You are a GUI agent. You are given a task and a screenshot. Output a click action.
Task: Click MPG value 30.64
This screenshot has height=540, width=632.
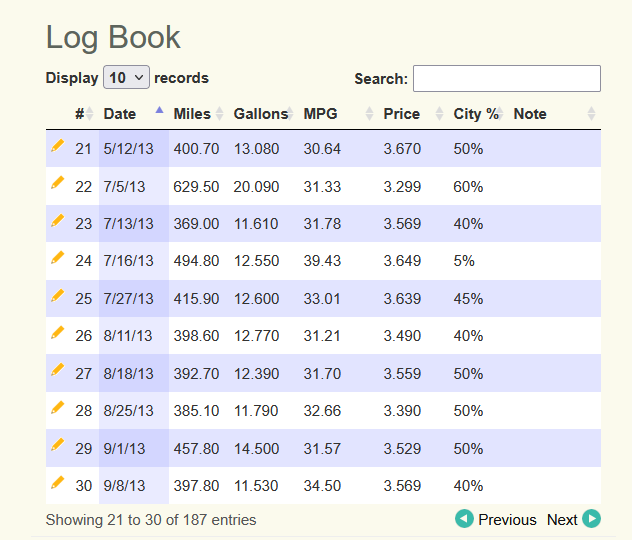(322, 149)
